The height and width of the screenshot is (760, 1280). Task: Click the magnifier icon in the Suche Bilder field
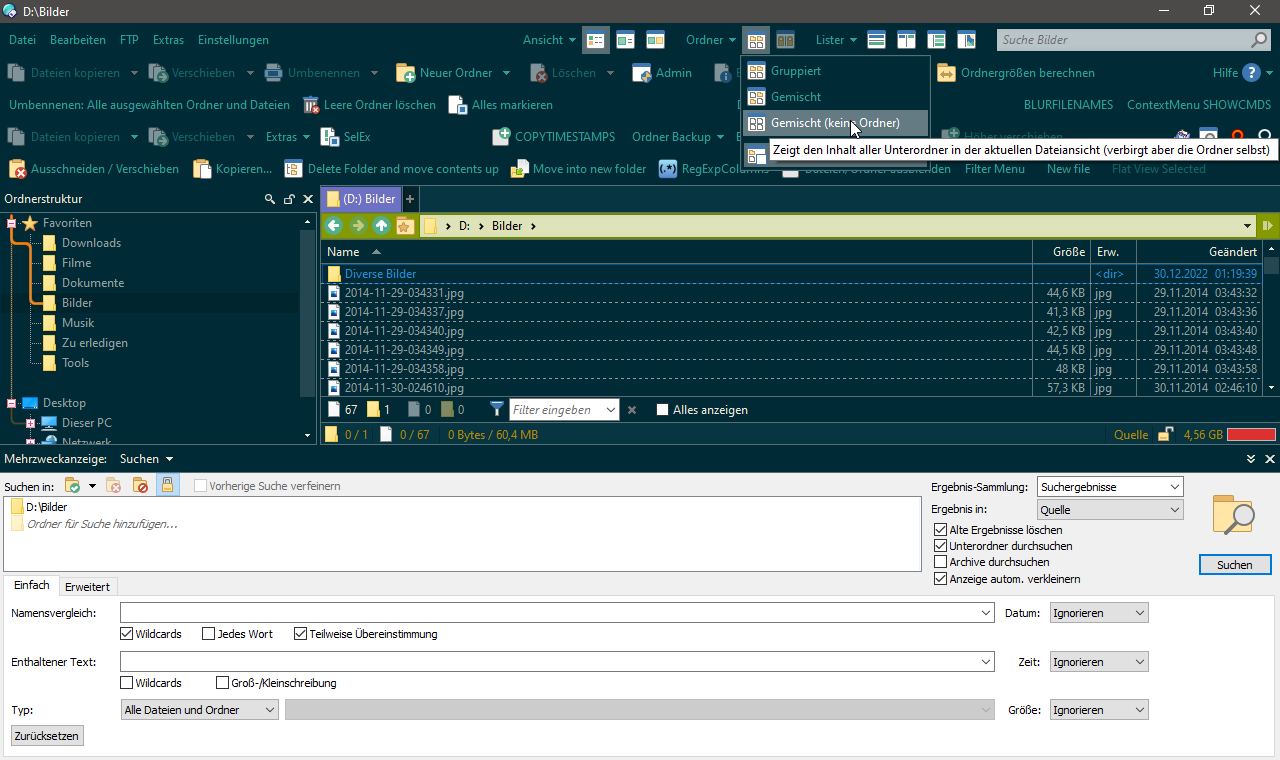coord(1259,40)
